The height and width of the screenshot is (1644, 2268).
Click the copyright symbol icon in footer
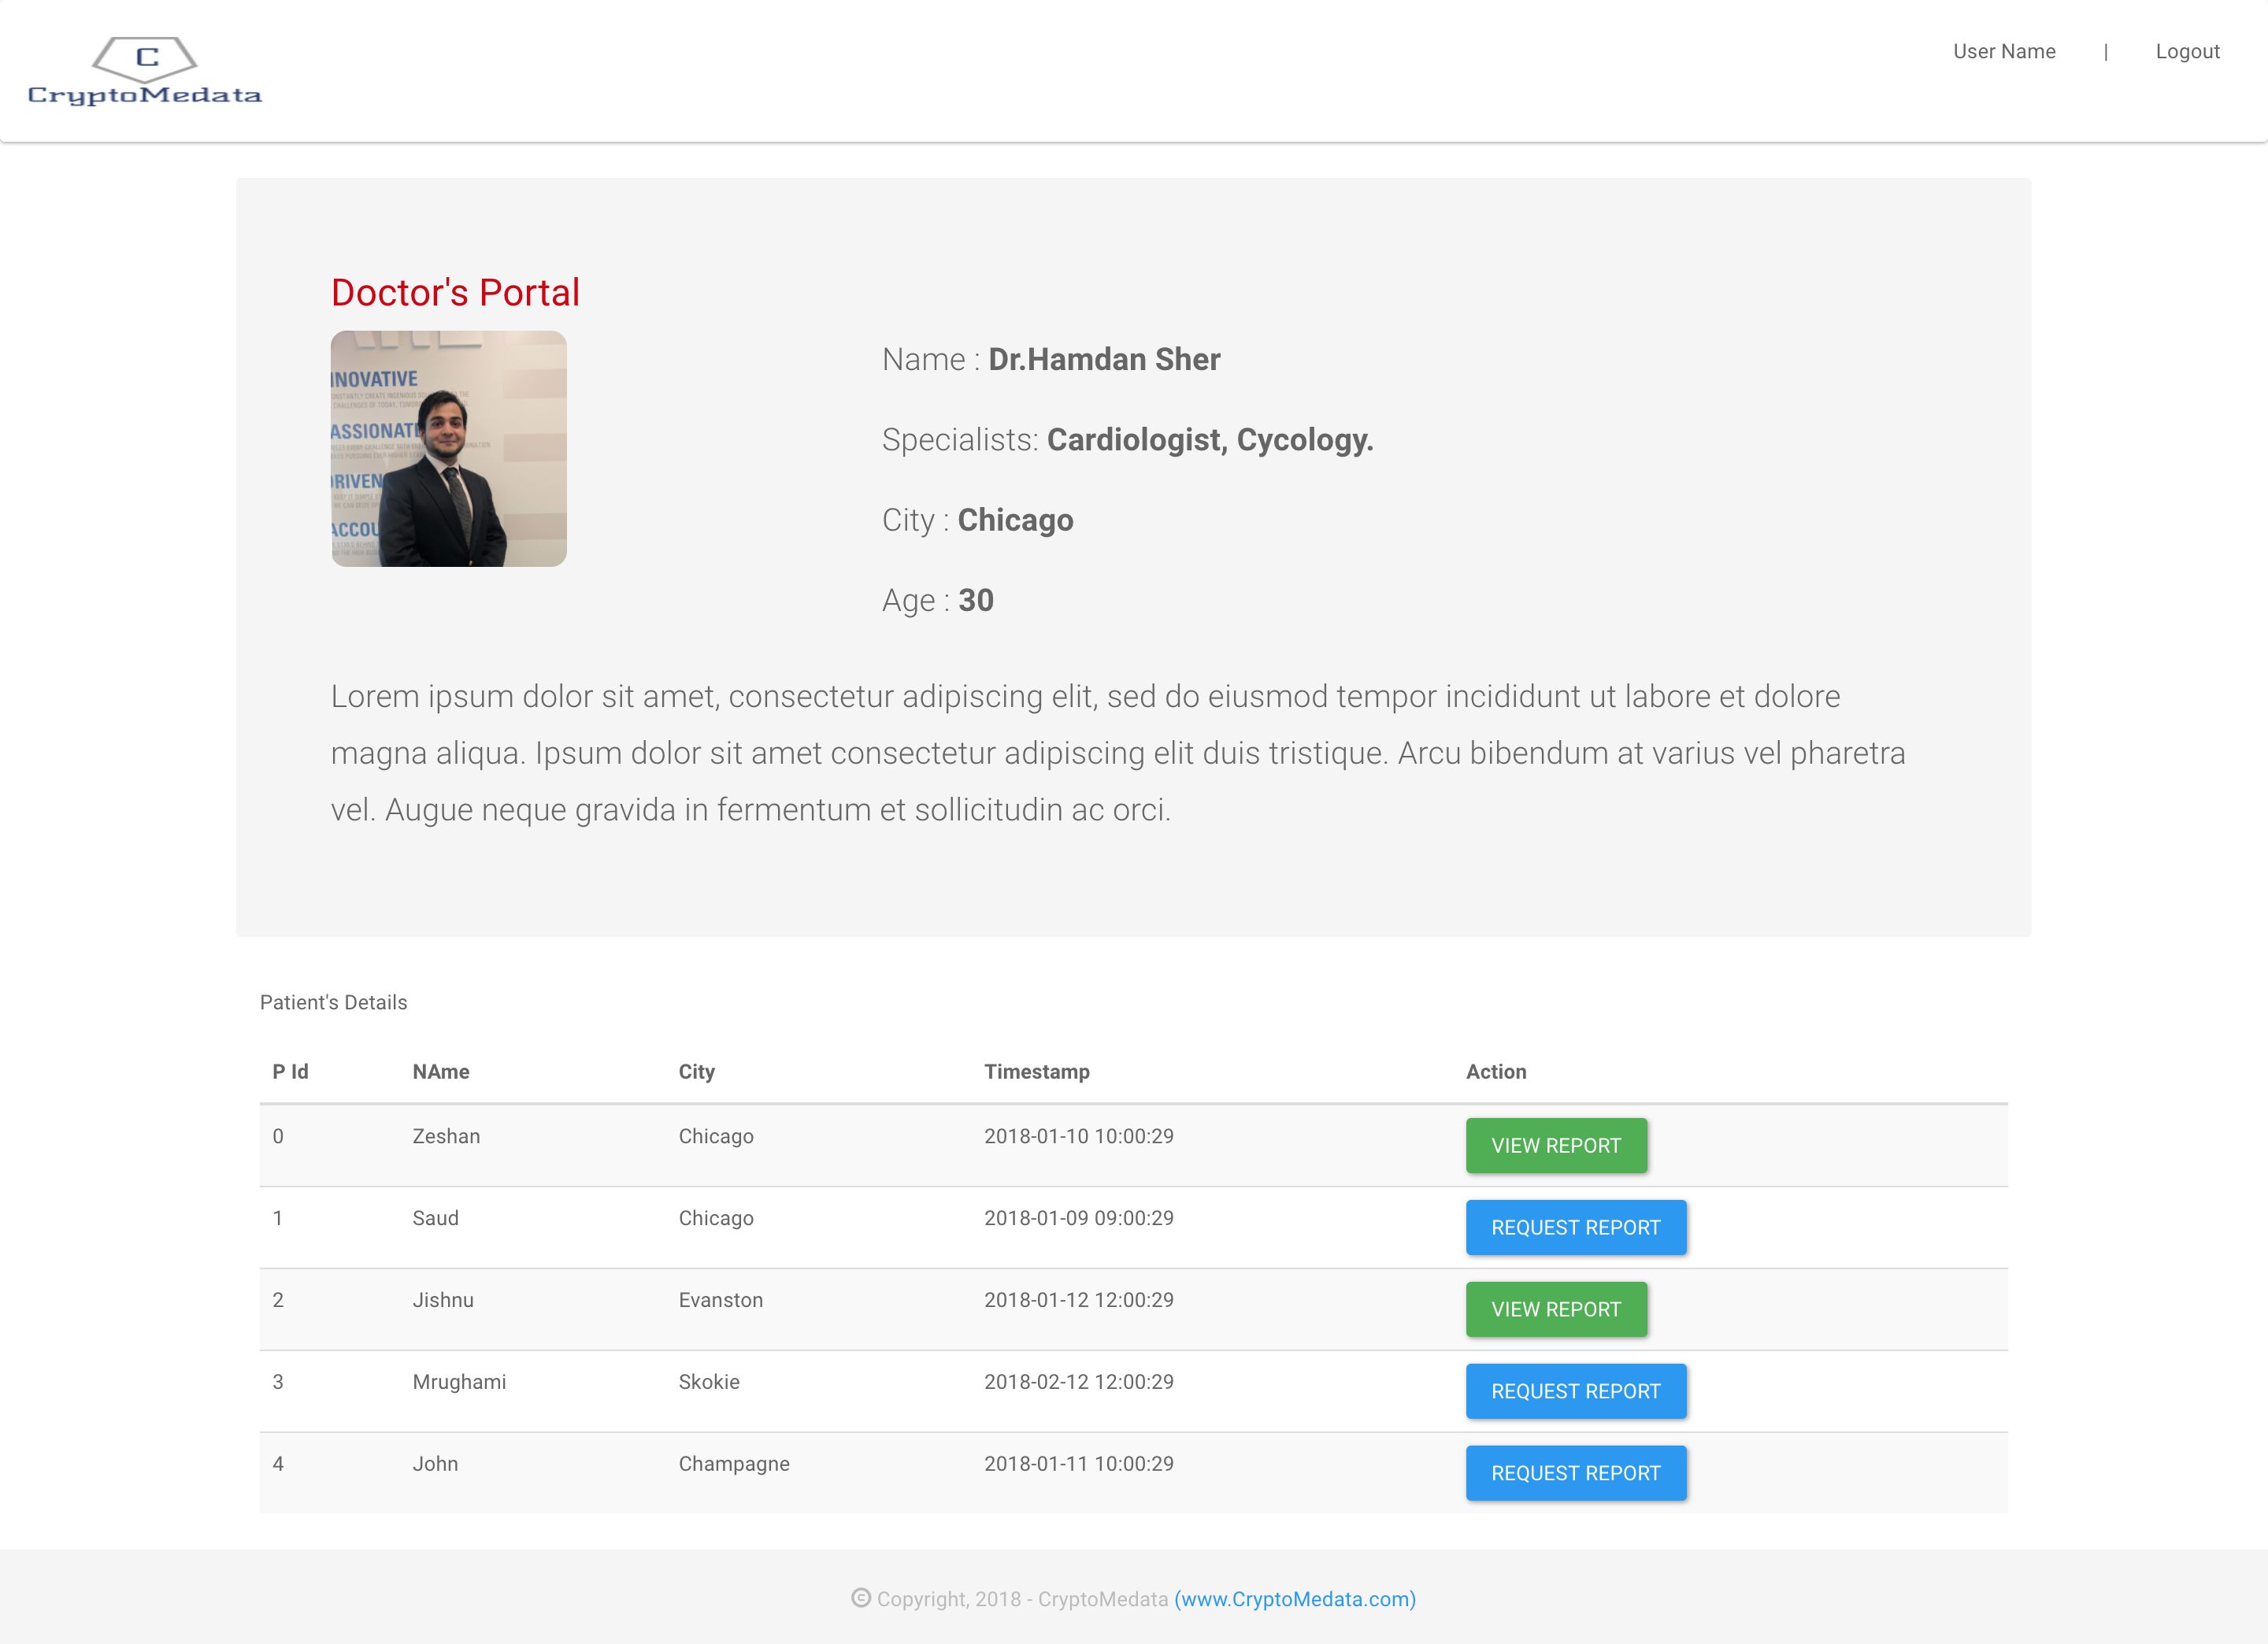pyautogui.click(x=860, y=1598)
